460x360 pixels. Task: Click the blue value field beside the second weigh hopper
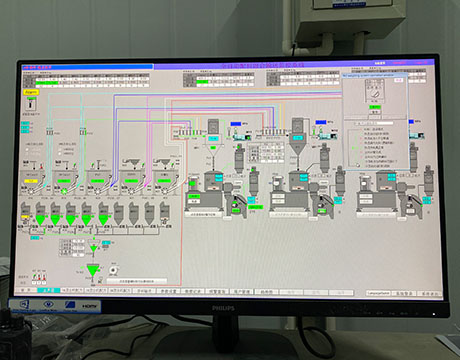pos(321,122)
